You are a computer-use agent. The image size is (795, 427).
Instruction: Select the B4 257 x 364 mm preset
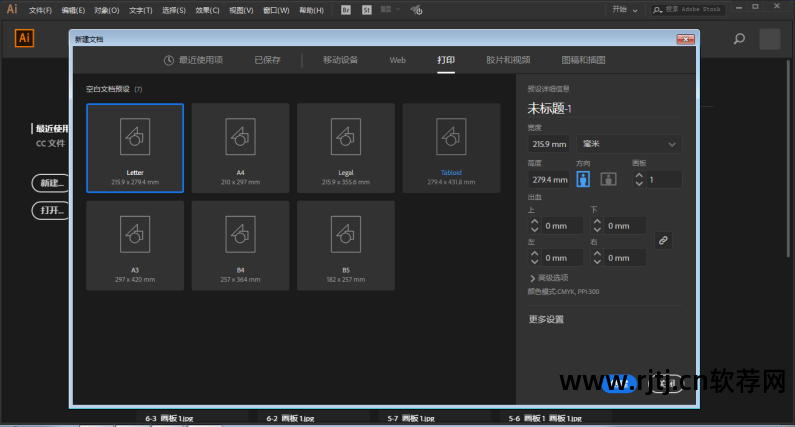[x=240, y=245]
